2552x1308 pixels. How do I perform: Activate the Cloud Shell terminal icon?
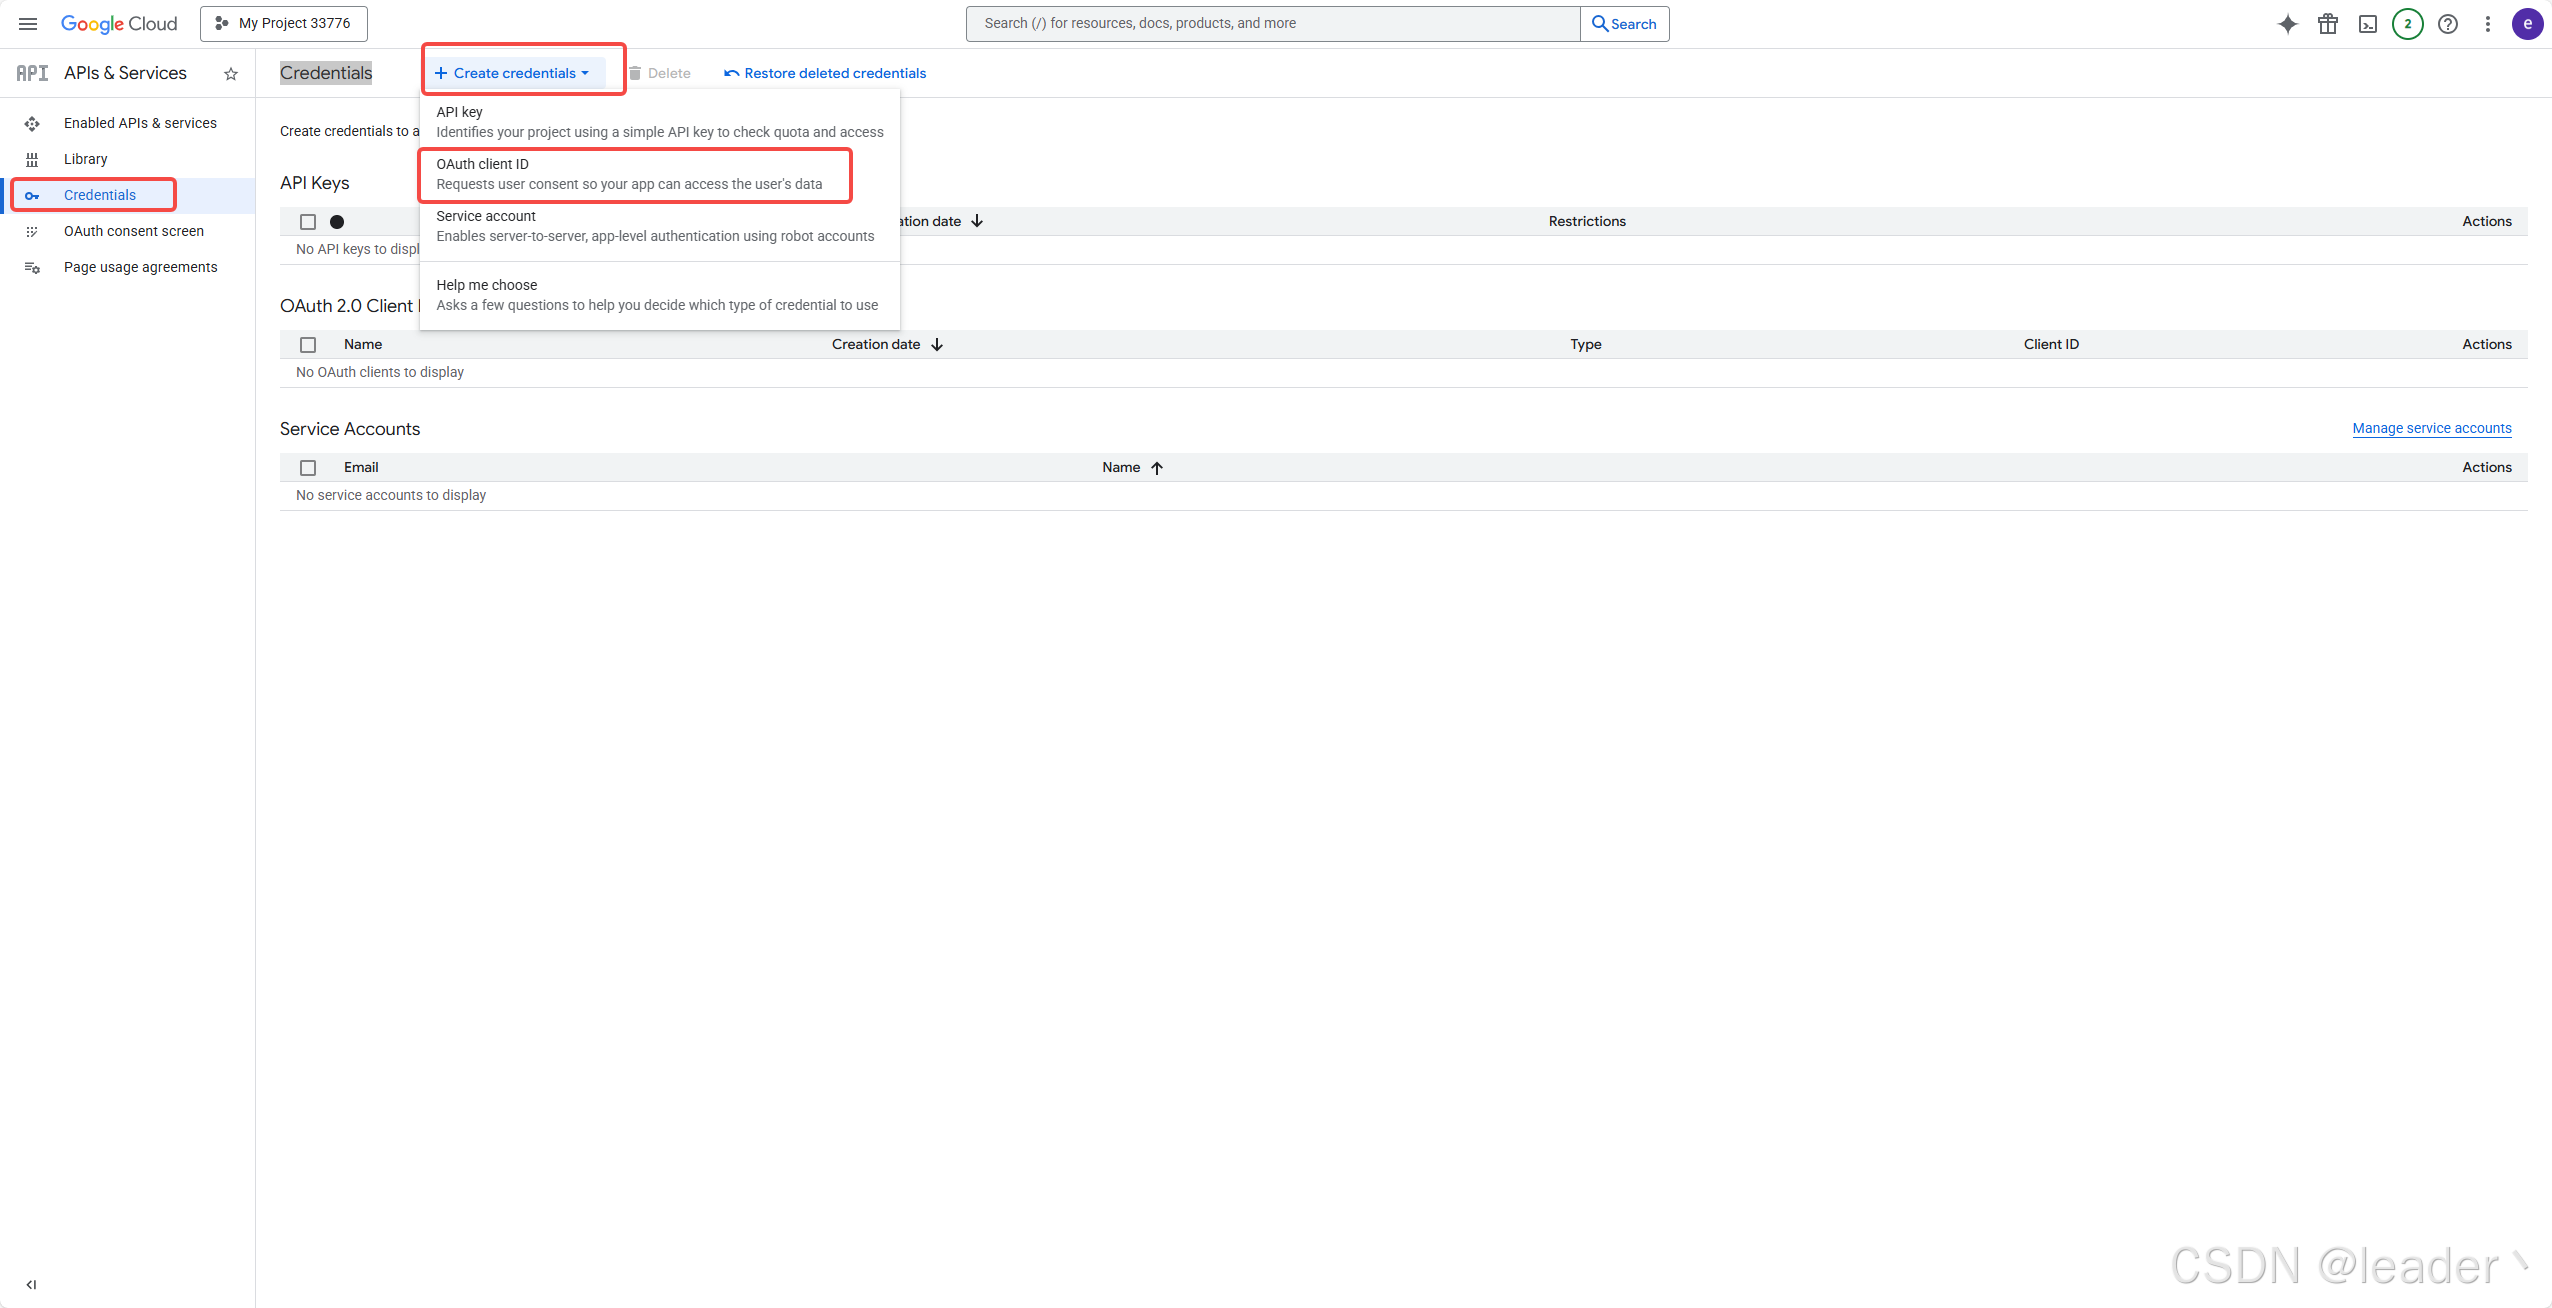[2368, 24]
